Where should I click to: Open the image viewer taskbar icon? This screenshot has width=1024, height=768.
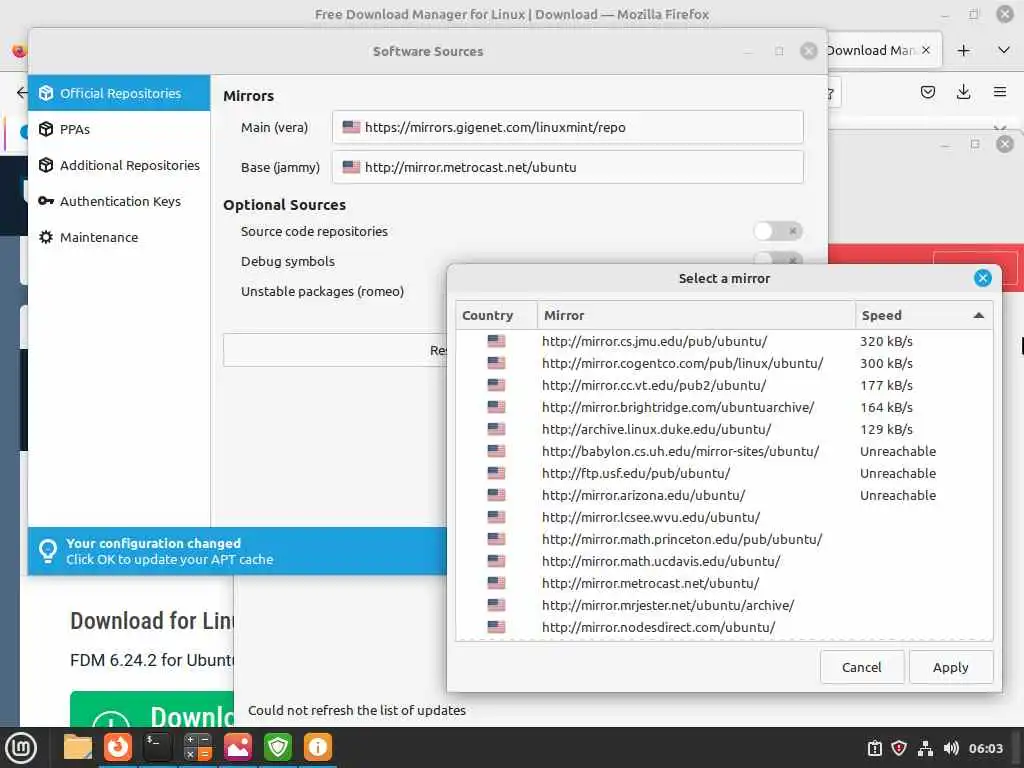(238, 747)
